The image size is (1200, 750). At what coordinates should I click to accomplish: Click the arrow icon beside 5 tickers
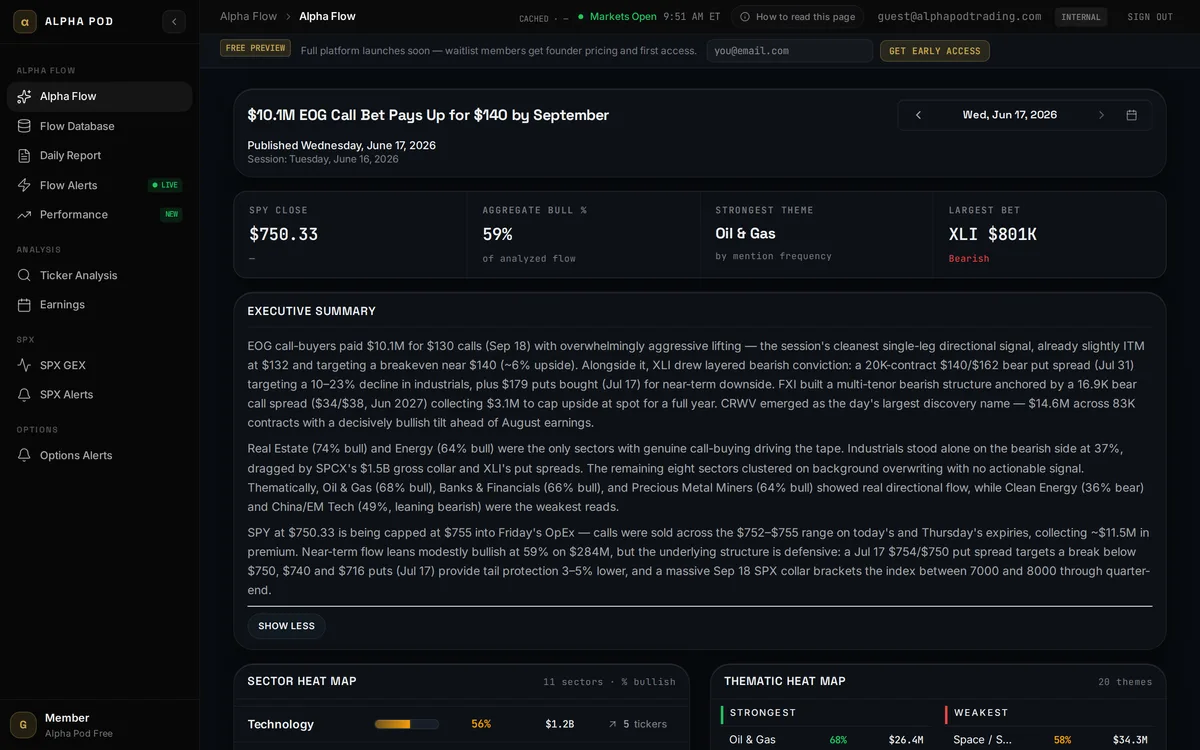612,724
